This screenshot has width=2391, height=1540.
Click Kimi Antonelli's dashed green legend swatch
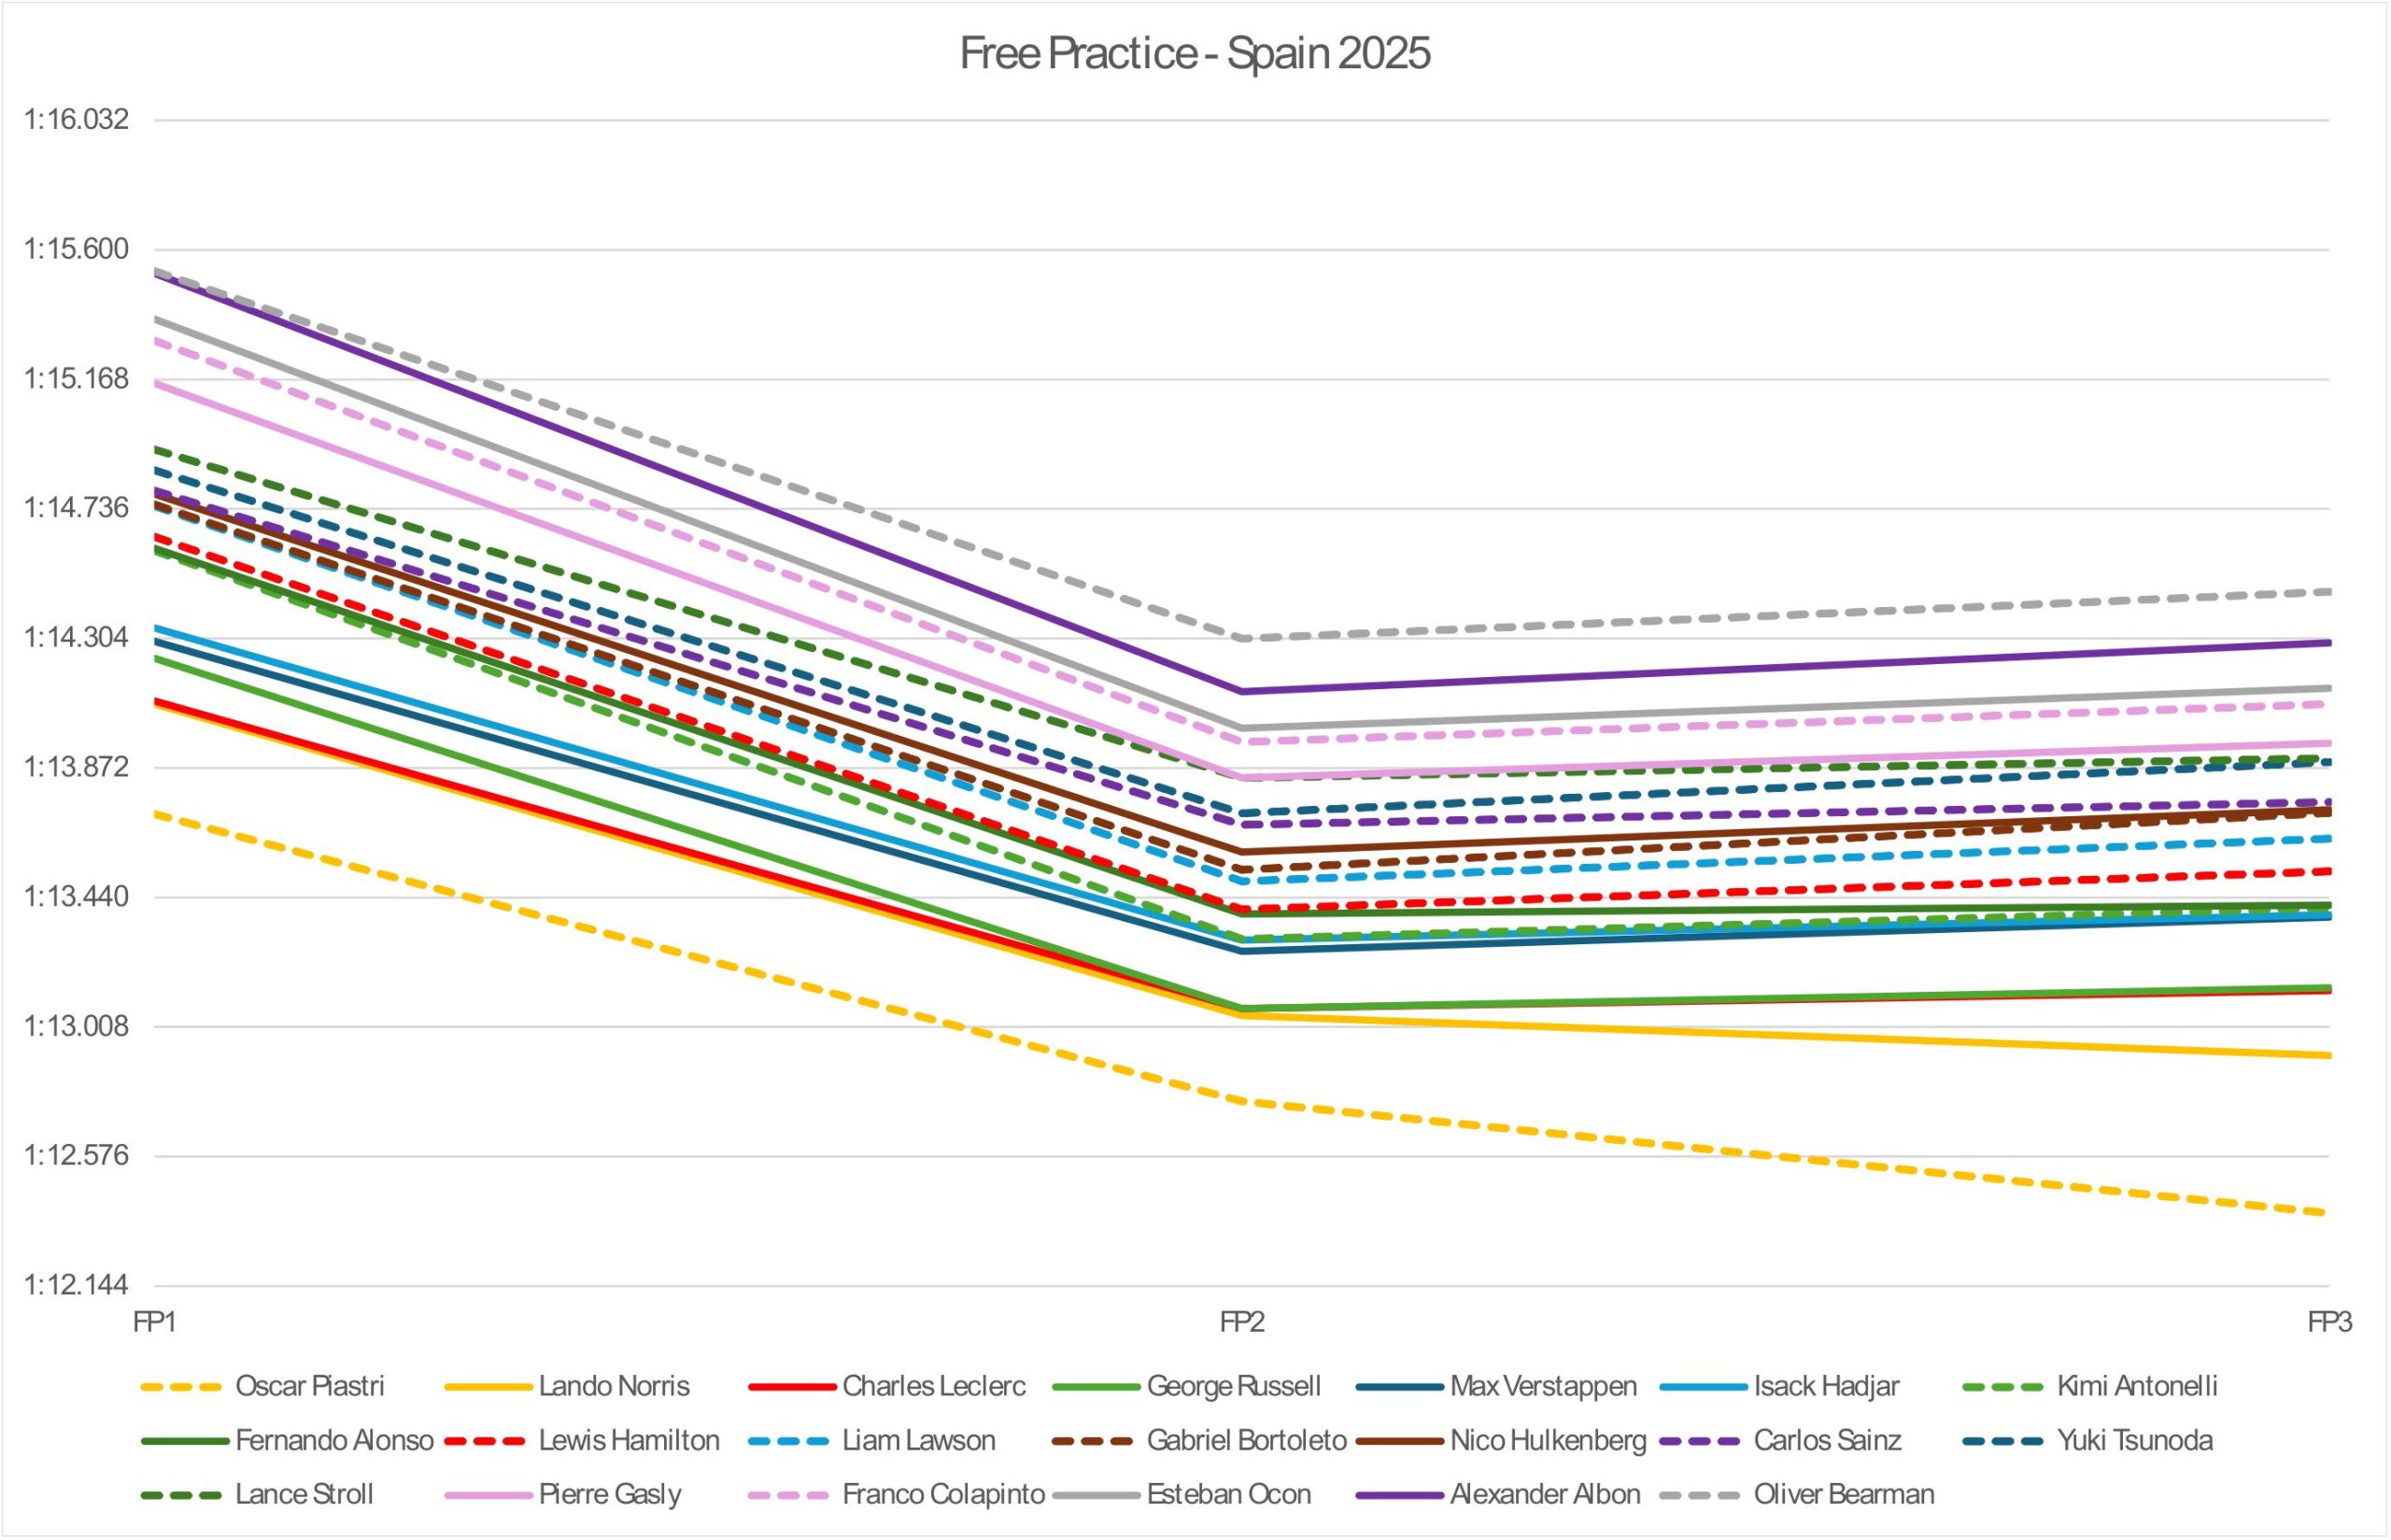2005,1387
